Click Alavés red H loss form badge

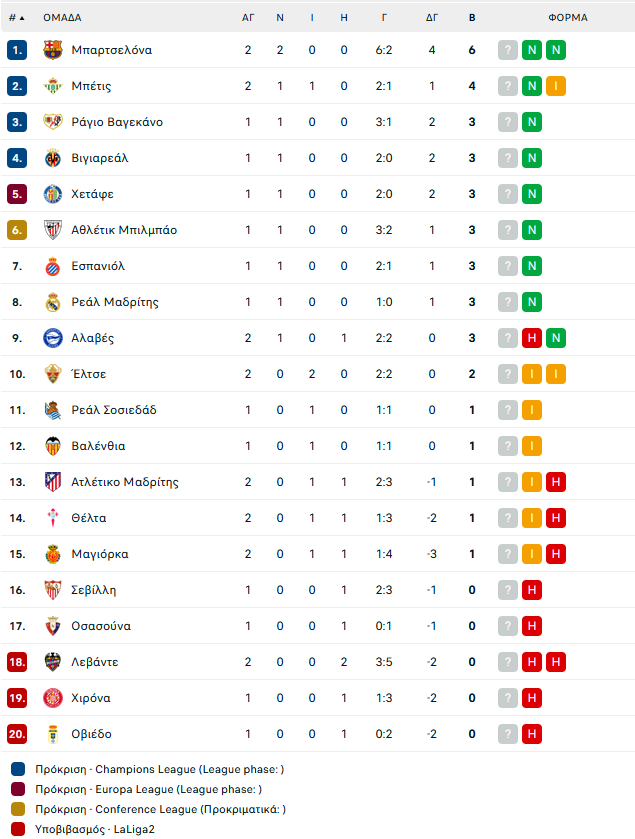pos(532,338)
